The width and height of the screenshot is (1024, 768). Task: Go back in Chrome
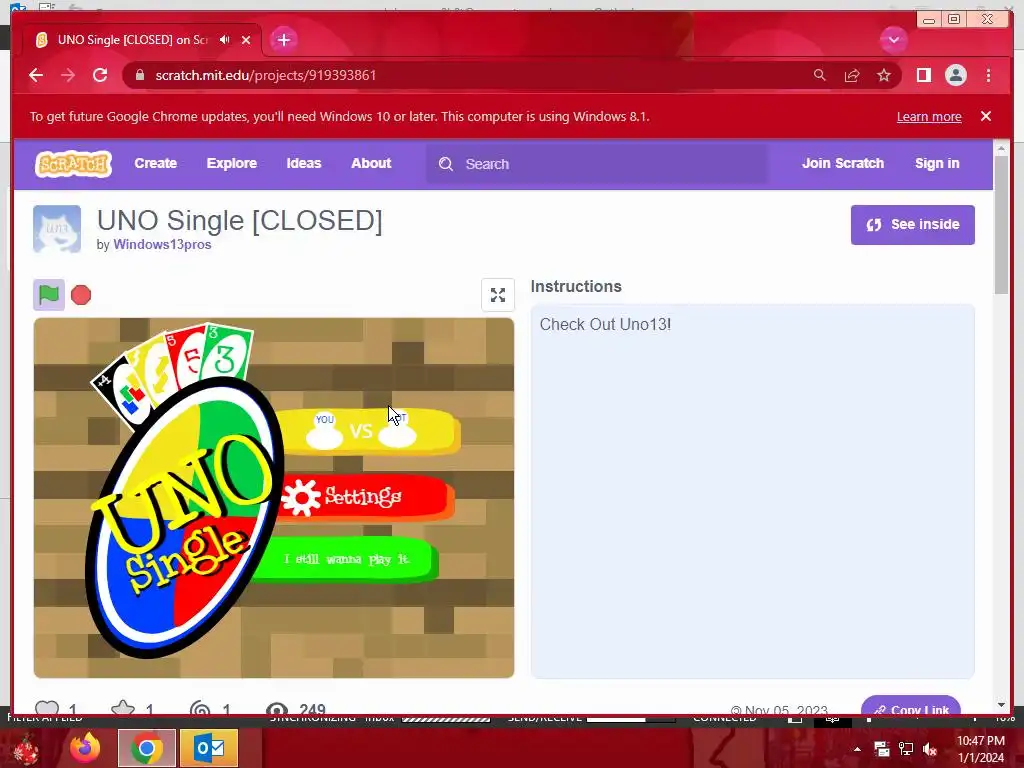click(x=36, y=75)
